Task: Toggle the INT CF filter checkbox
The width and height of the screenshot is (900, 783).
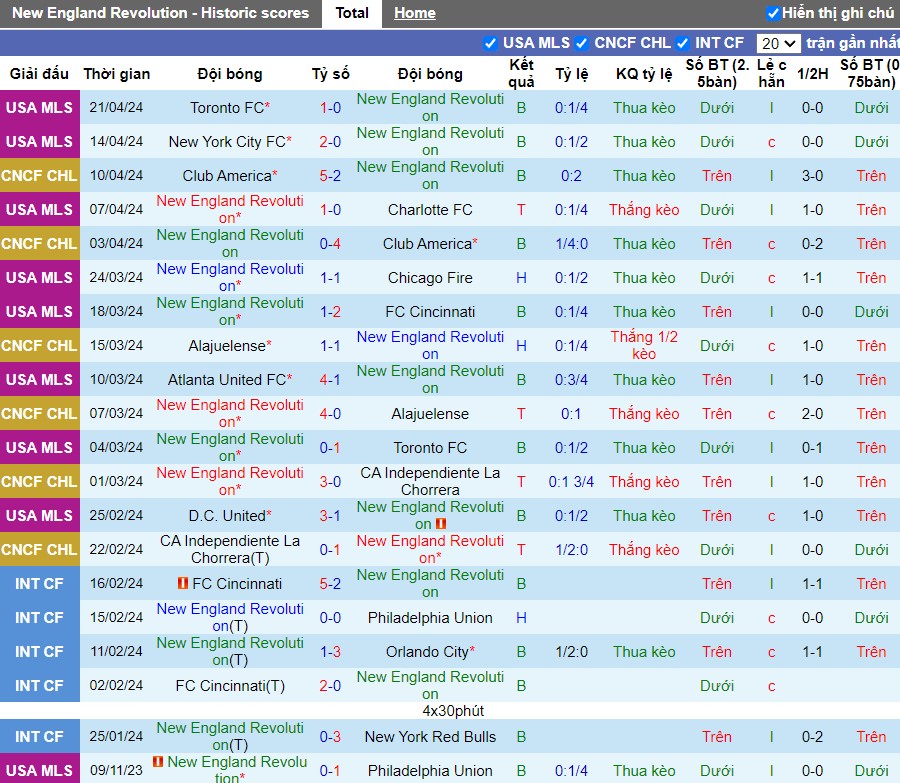Action: [x=682, y=43]
